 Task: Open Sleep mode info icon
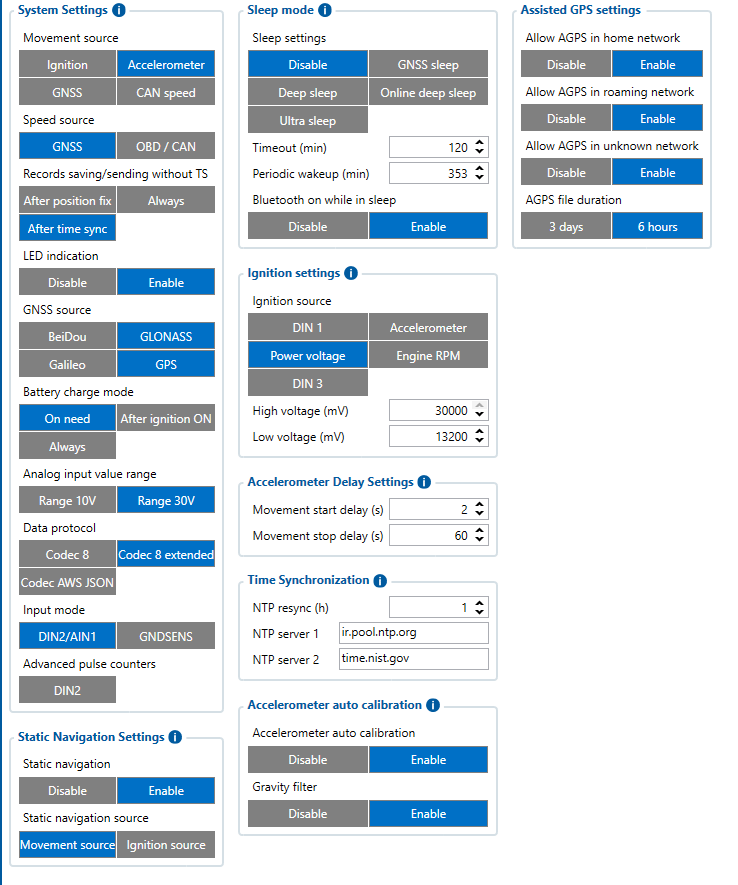coord(325,10)
